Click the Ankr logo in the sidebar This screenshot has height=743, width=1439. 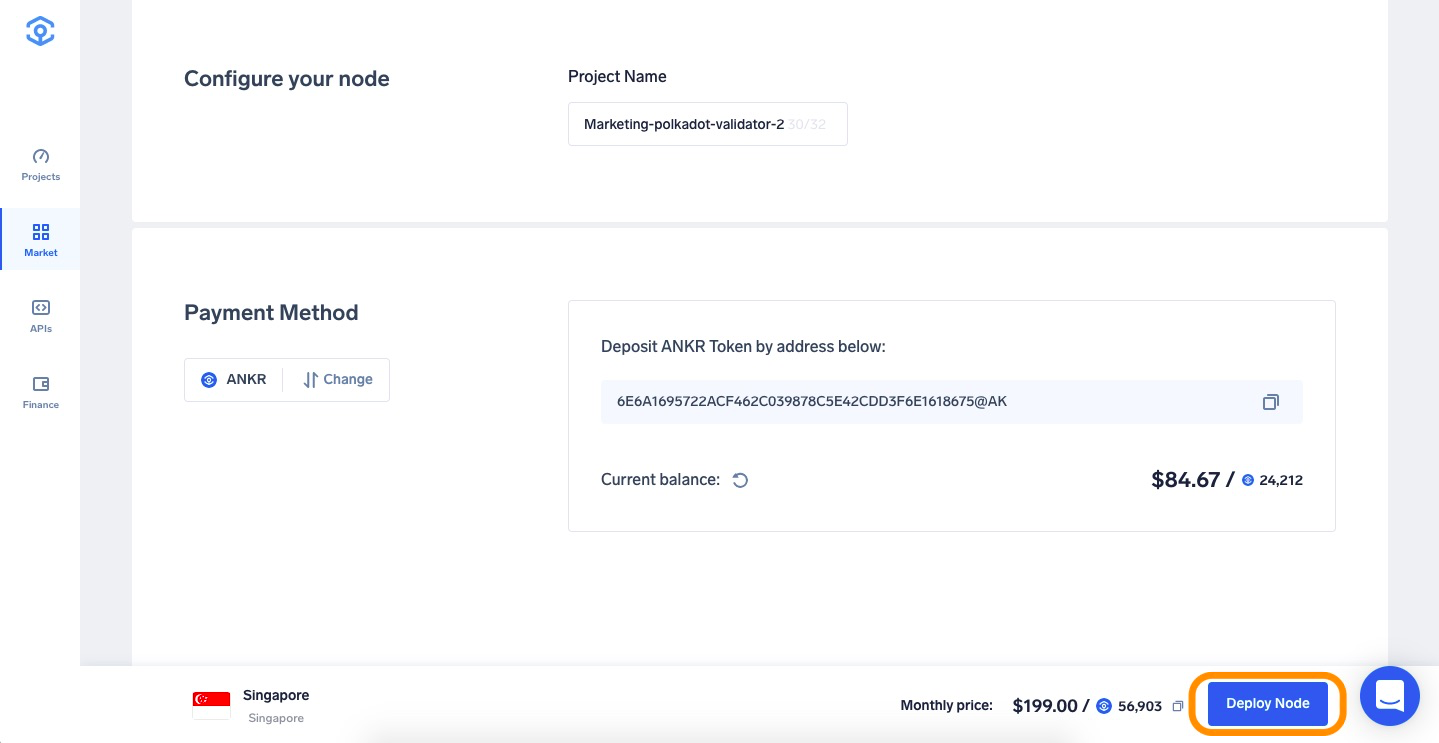click(x=40, y=31)
